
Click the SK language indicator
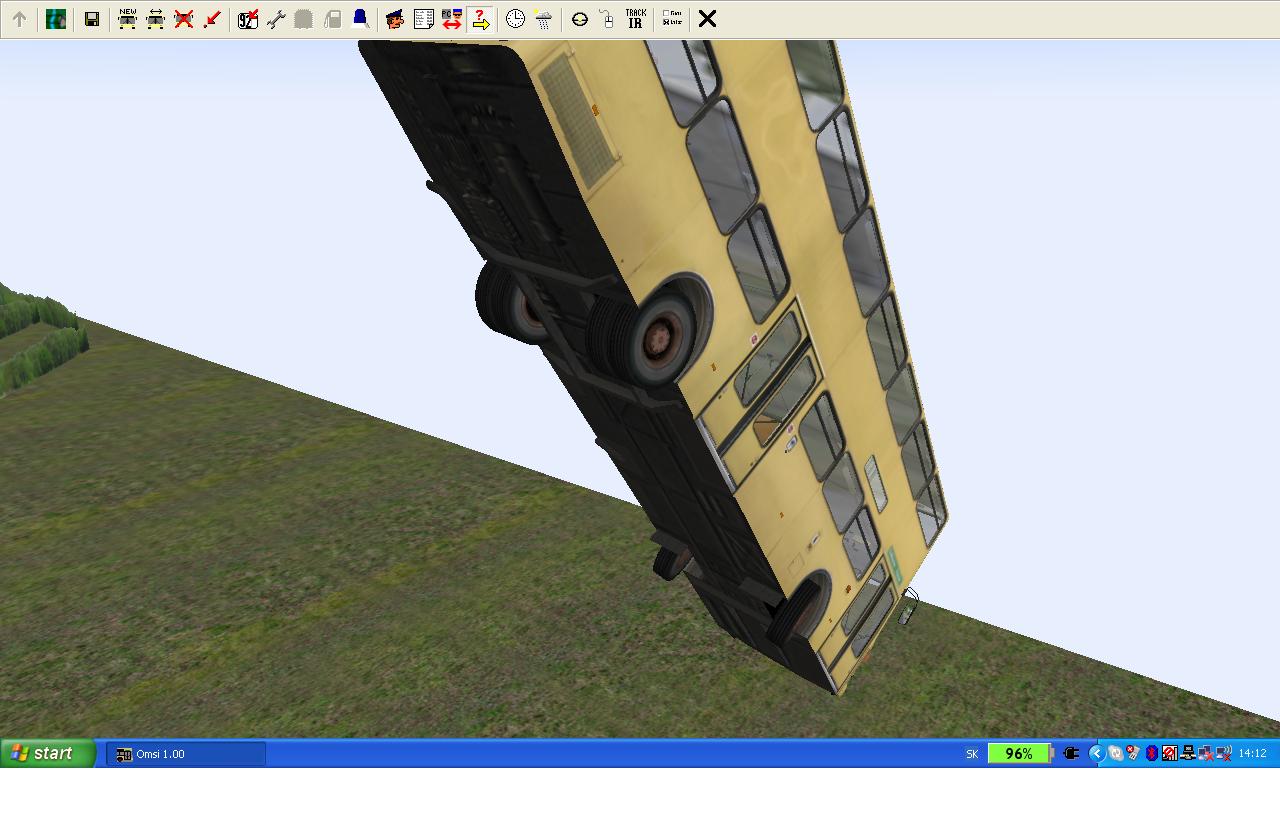point(972,754)
